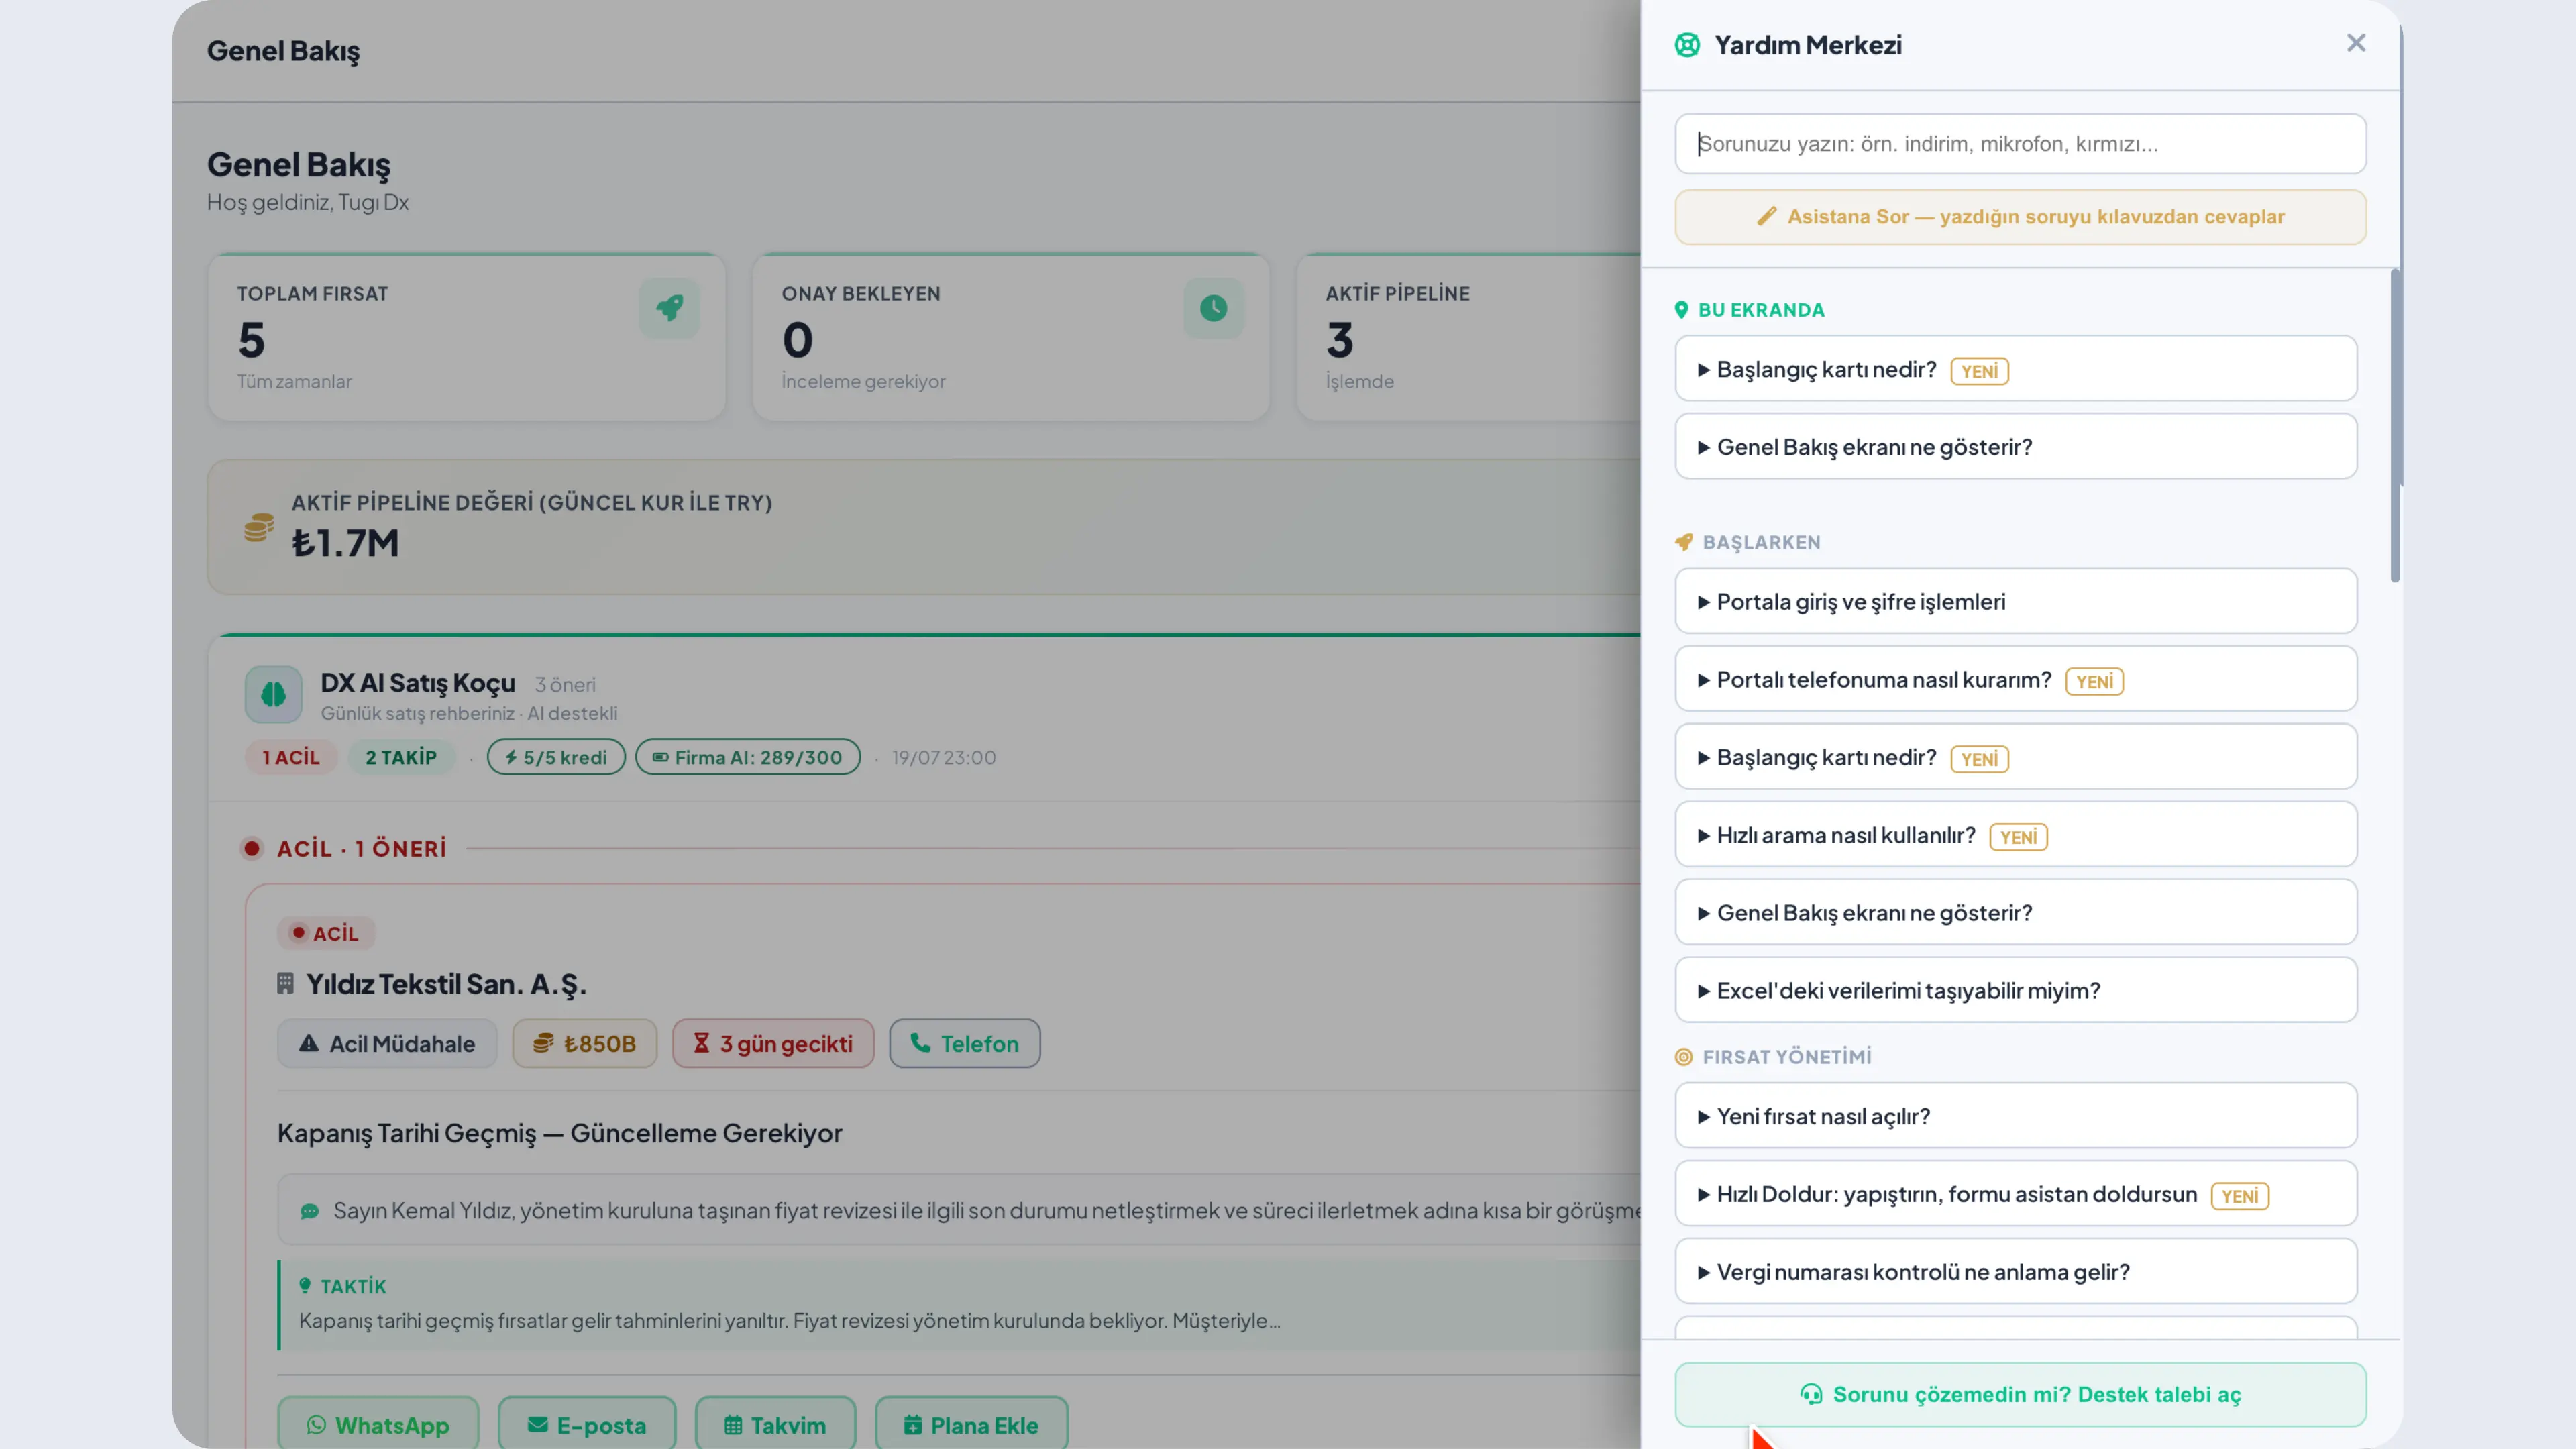Click the 1 ACİL filter badge
Image resolution: width=2576 pixels, height=1449 pixels.
(291, 757)
